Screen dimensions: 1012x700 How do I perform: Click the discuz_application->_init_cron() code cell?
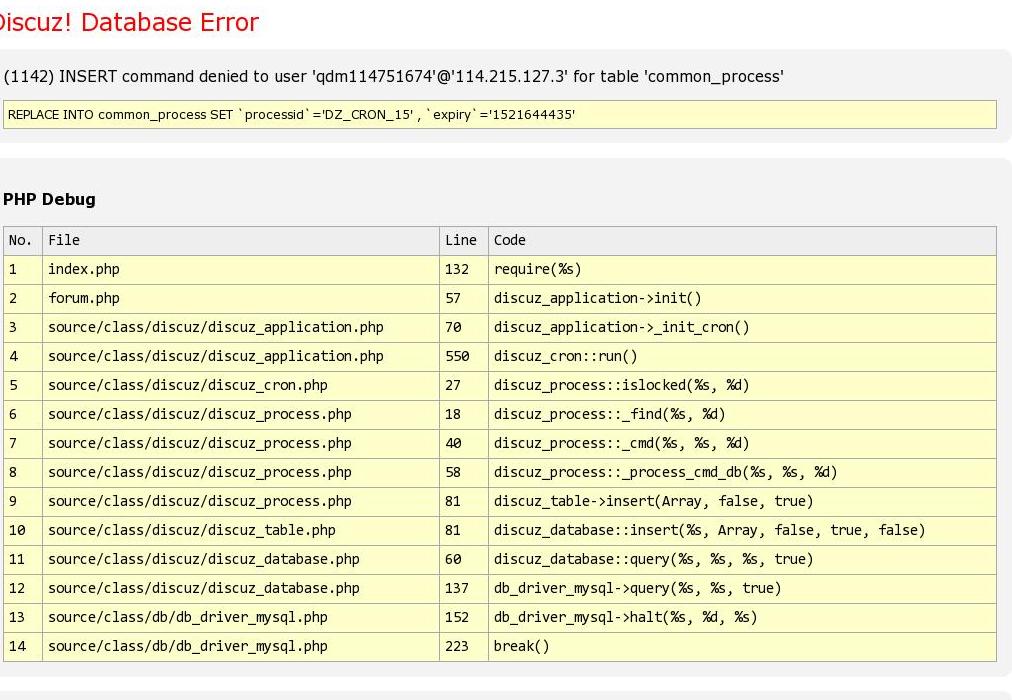(x=742, y=328)
